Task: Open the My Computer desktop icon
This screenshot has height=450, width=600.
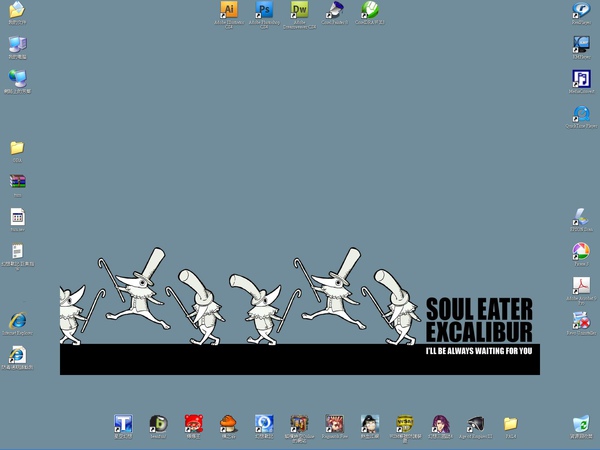Action: point(17,45)
